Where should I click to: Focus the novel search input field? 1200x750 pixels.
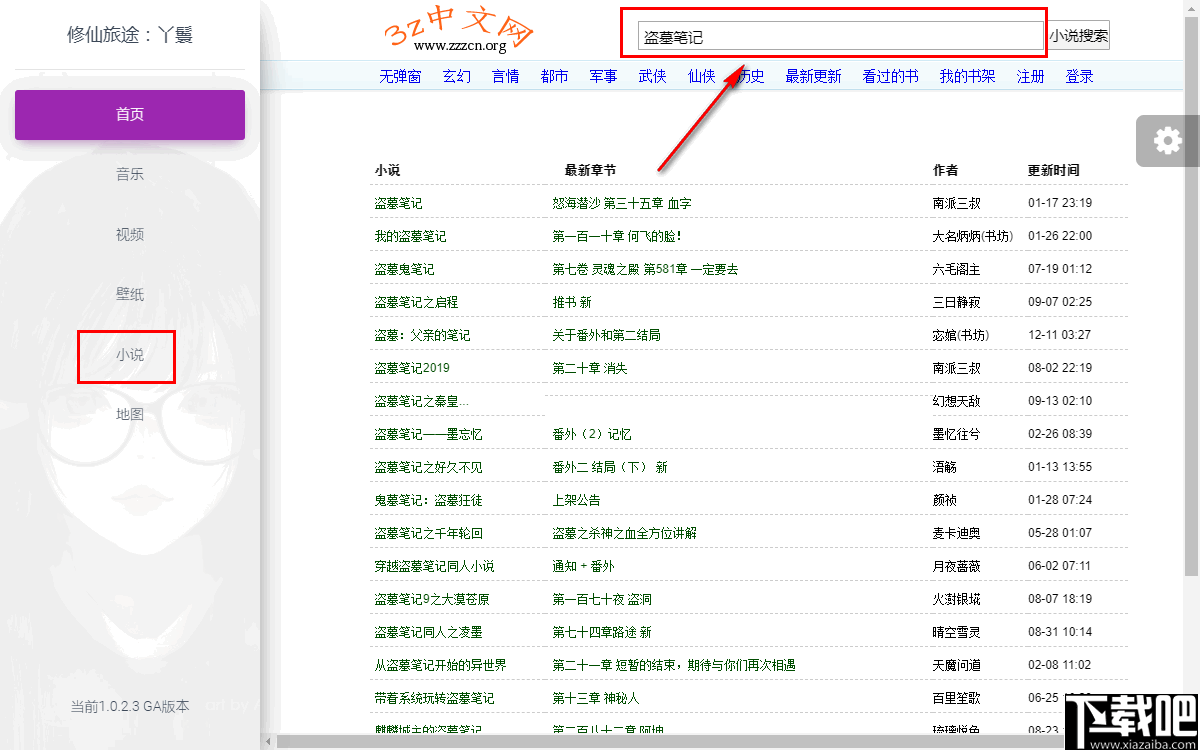[x=840, y=37]
